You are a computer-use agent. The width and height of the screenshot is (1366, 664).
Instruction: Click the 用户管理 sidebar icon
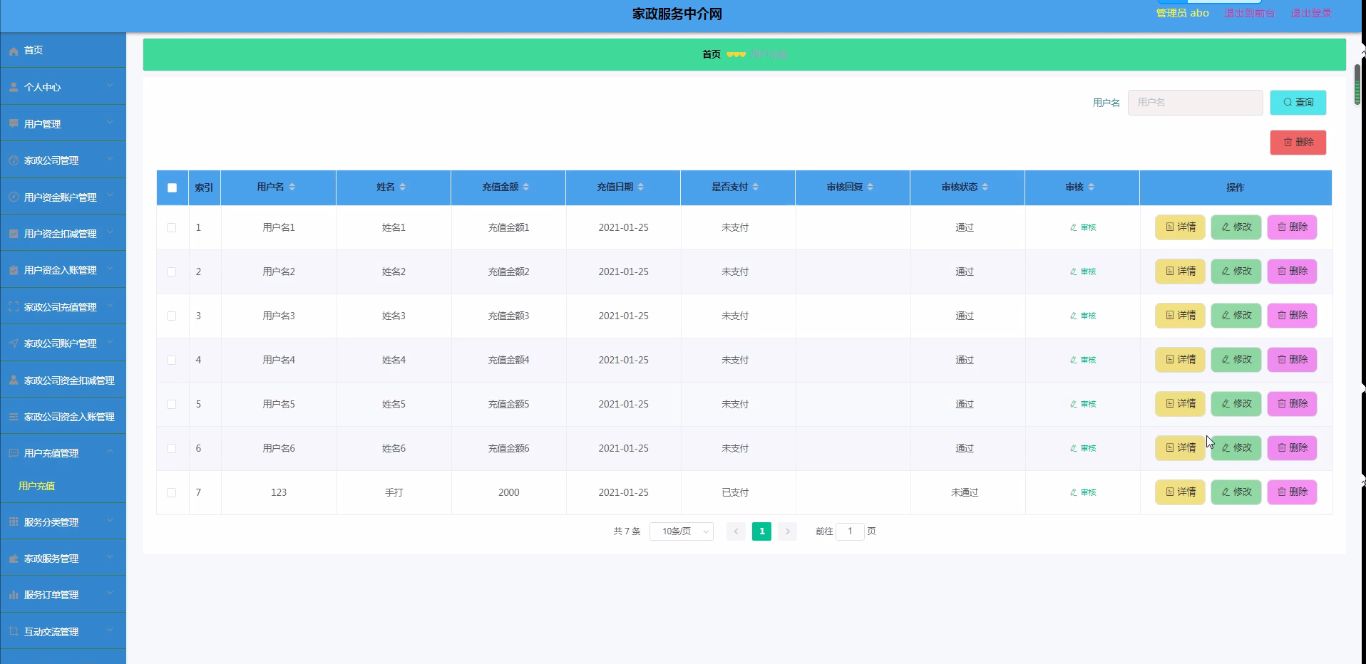pyautogui.click(x=14, y=124)
